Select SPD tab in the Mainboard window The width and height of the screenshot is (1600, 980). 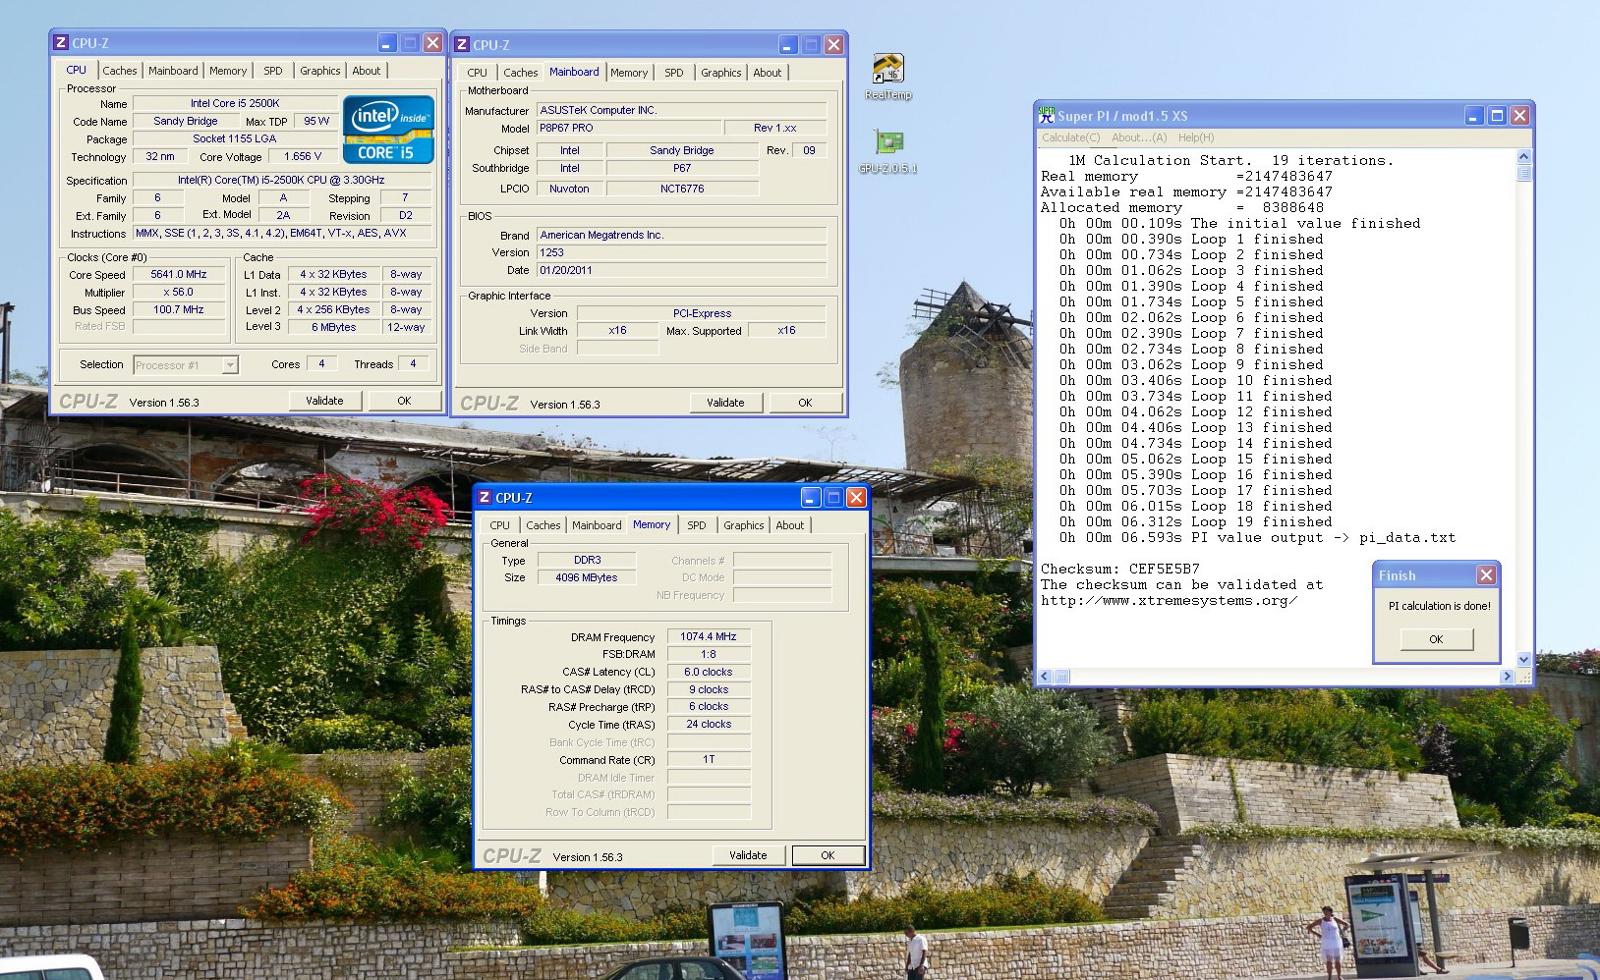click(674, 73)
